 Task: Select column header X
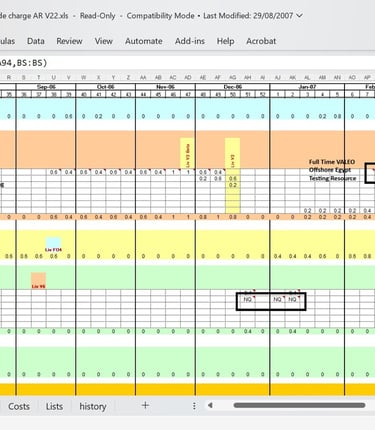point(98,77)
